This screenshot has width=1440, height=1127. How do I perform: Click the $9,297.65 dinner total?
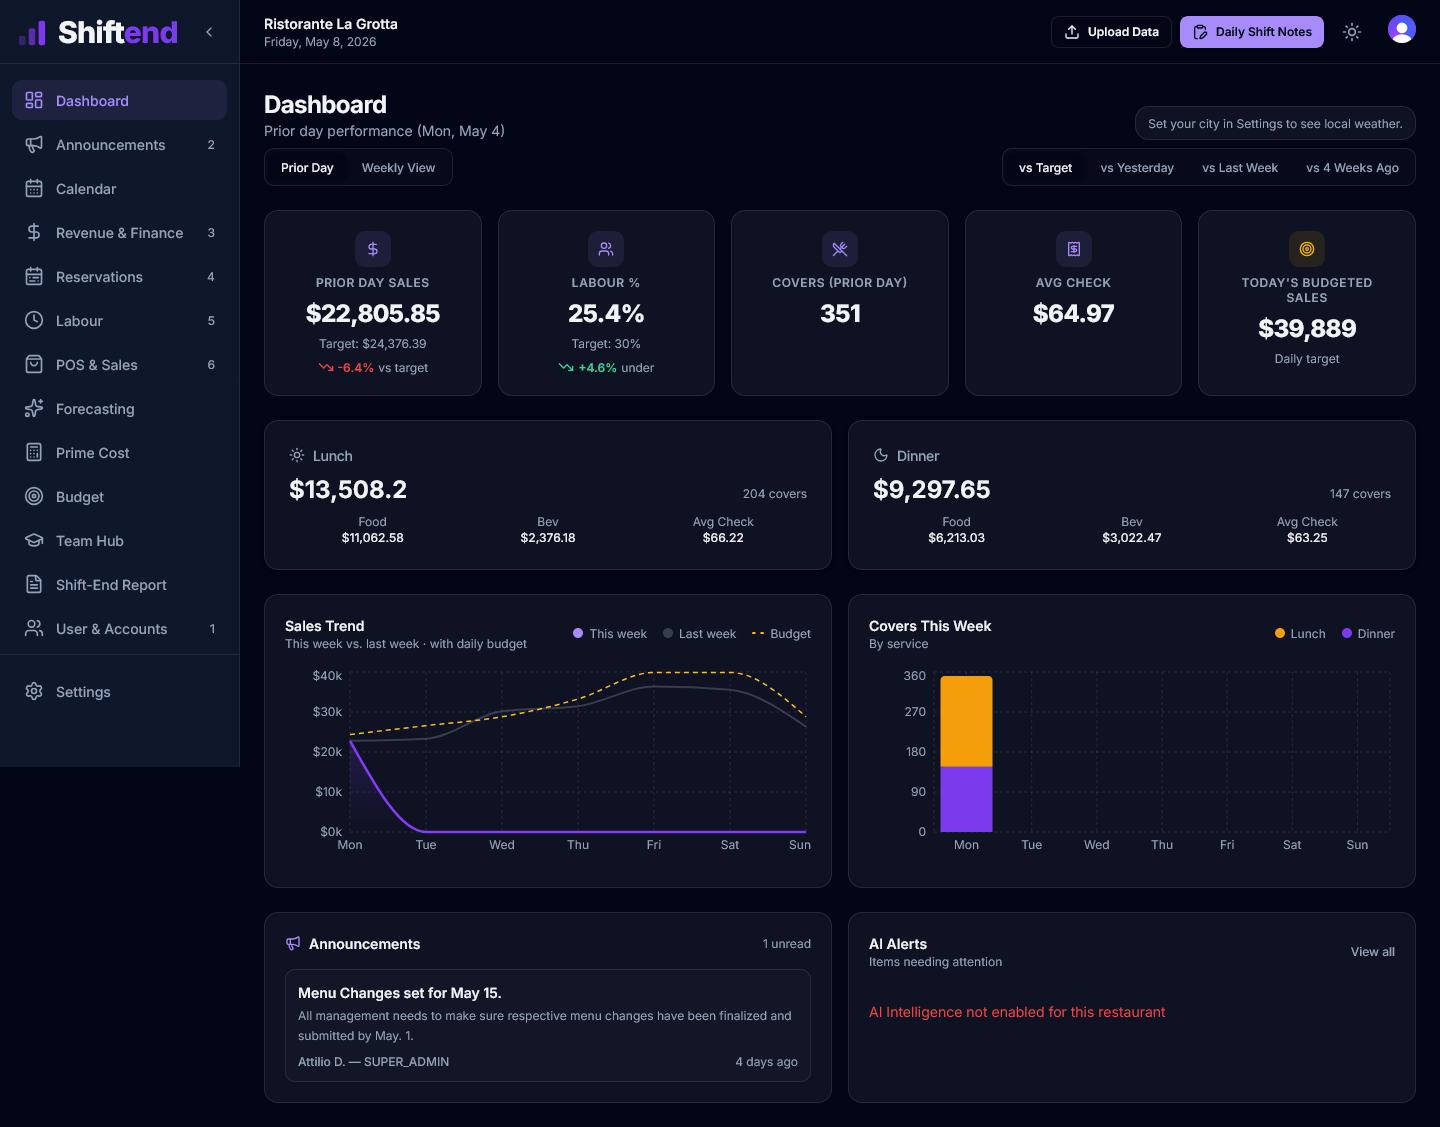[932, 490]
